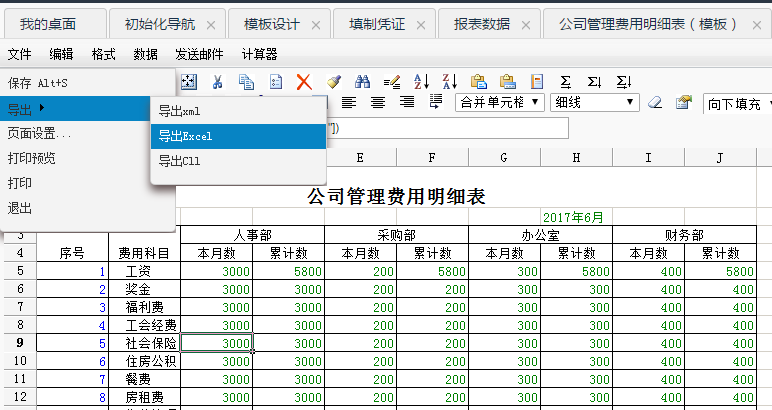Click the first sigma sum icon
Viewport: 772px width, 410px height.
pos(566,82)
